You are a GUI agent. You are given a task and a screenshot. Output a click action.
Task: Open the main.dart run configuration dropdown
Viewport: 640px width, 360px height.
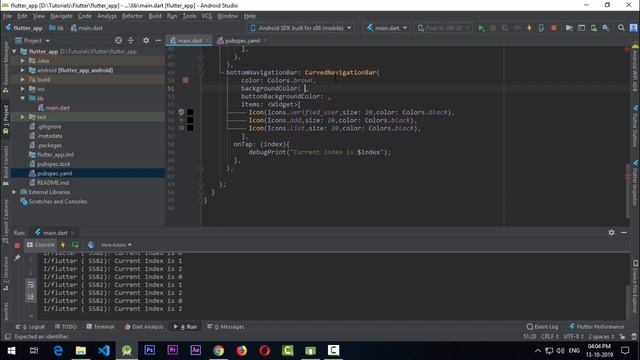pos(387,28)
